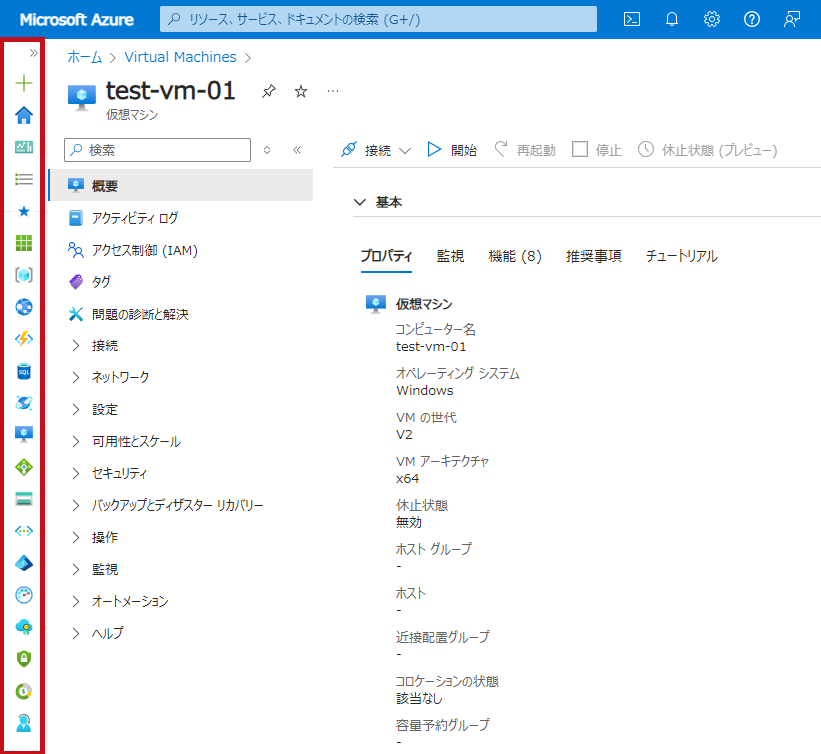
Task: Open All resources green grid icon
Action: click(24, 243)
